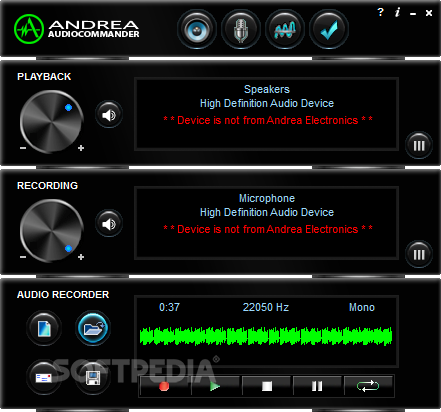Screen dimensions: 441x412
Task: Select the Speakers device name text
Action: point(267,89)
